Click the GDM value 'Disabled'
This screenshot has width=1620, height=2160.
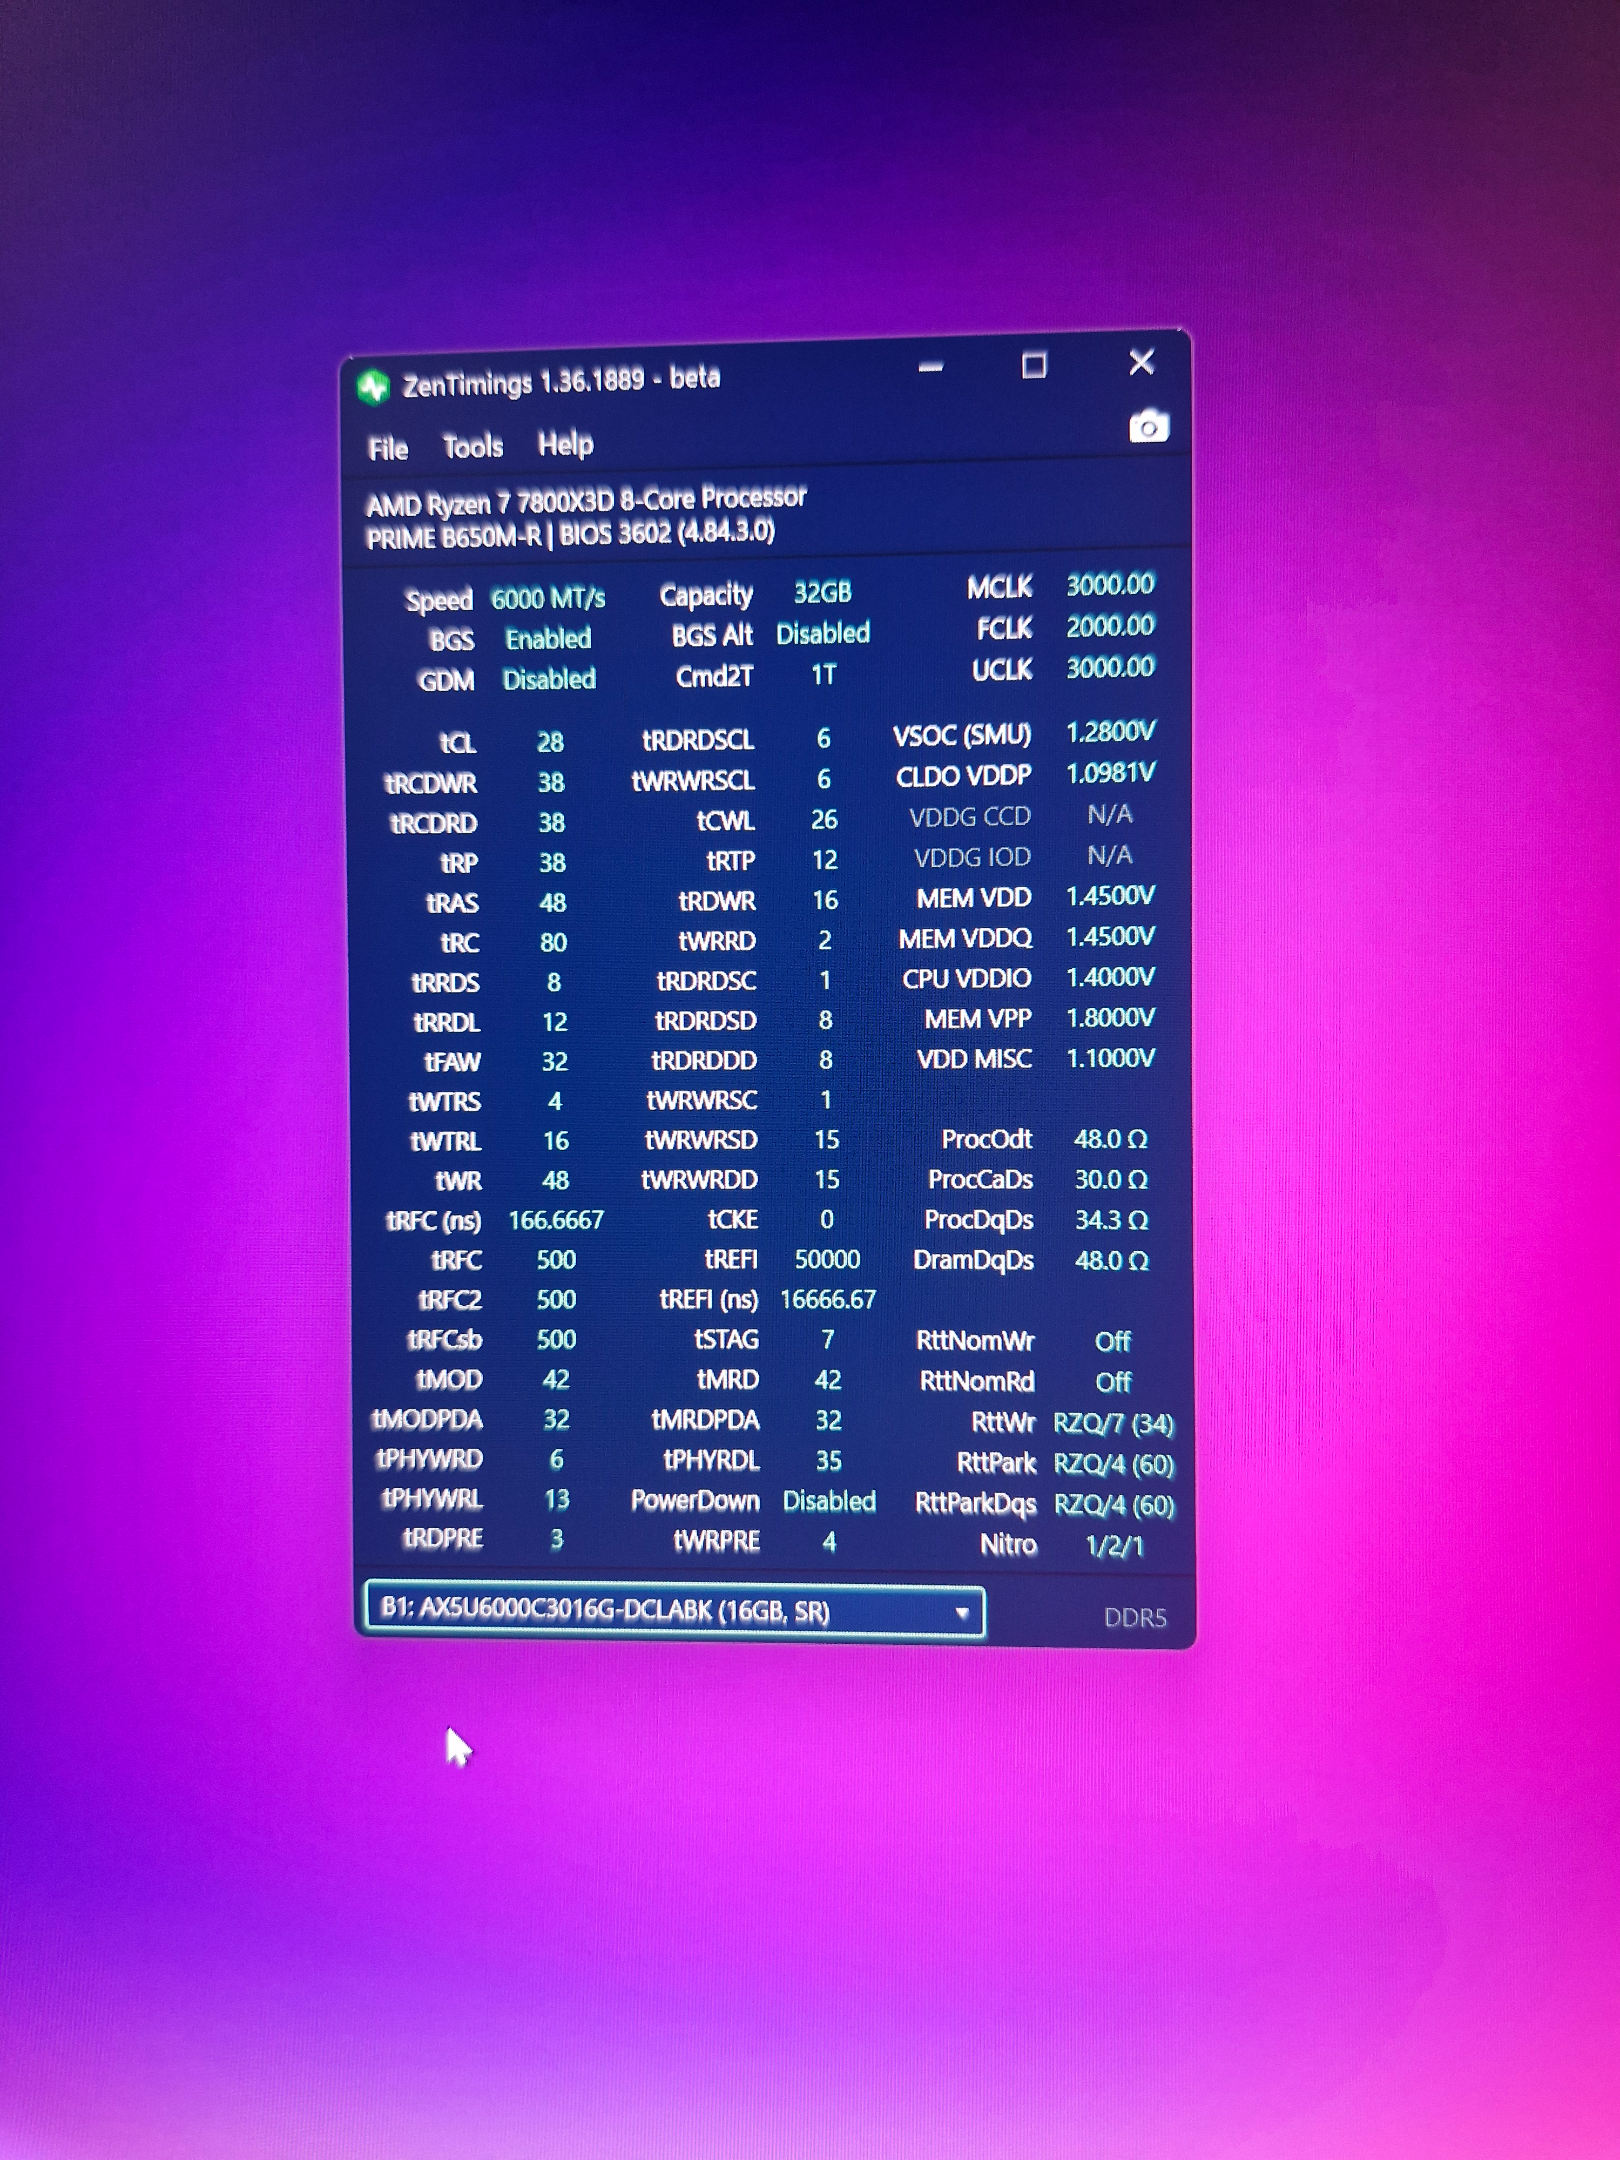click(x=549, y=680)
